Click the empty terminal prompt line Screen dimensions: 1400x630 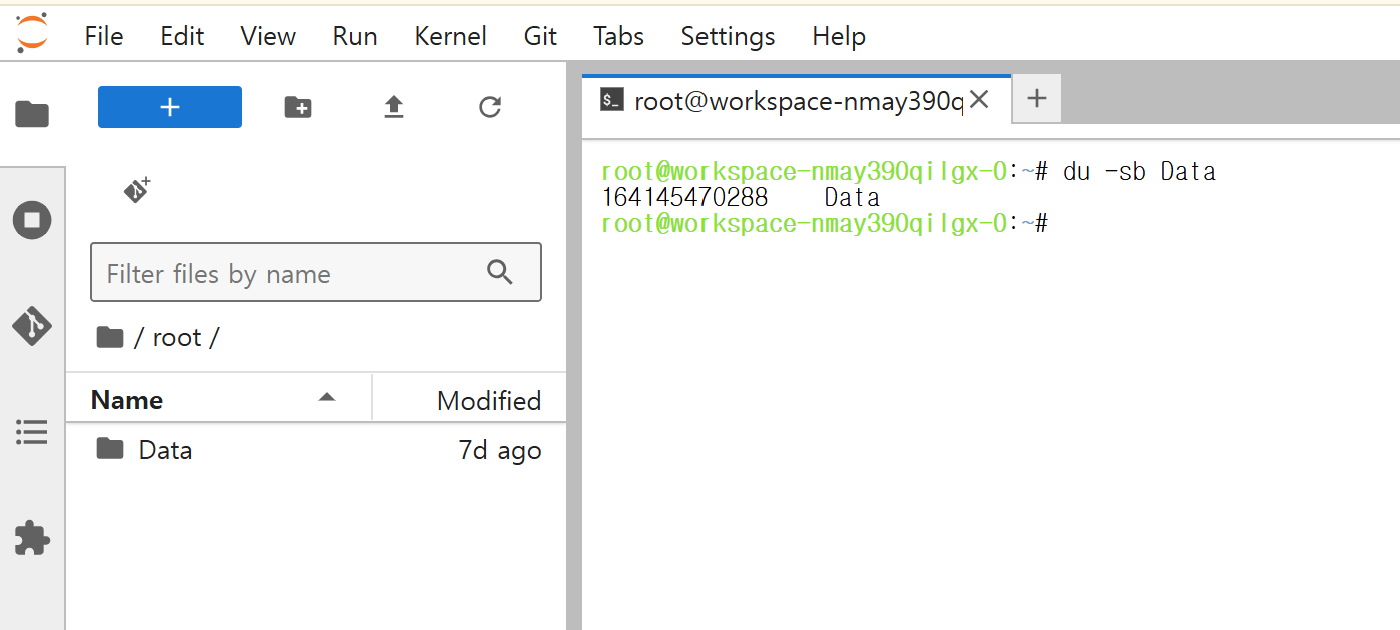[824, 224]
